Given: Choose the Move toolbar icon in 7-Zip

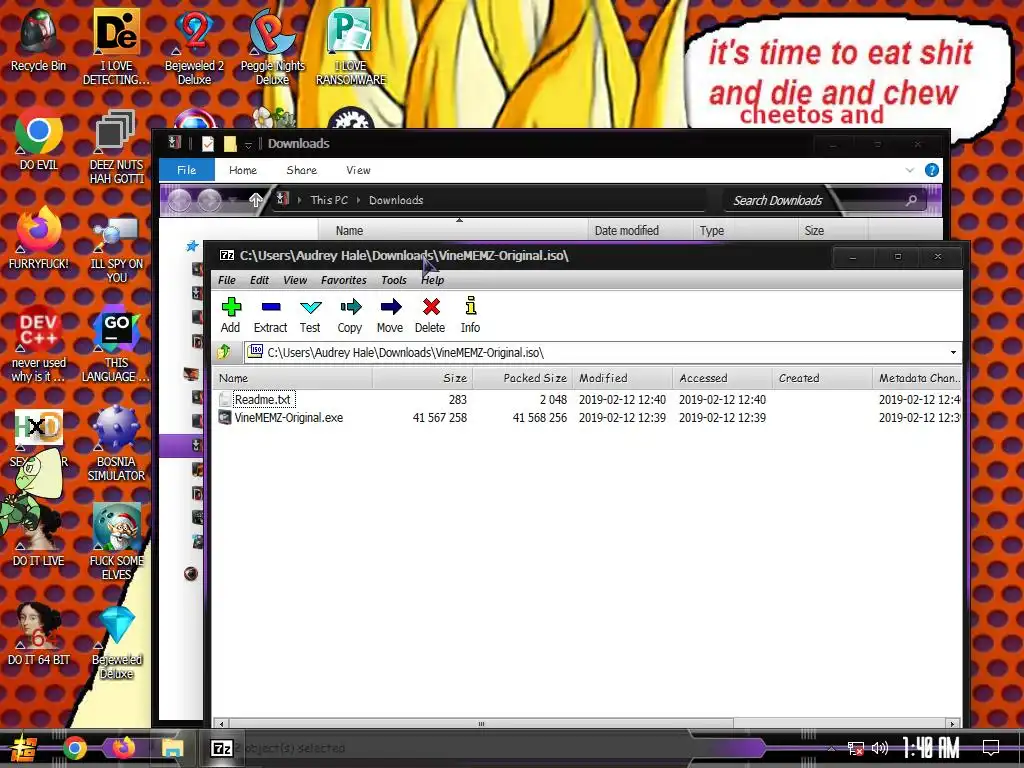Looking at the screenshot, I should (390, 315).
